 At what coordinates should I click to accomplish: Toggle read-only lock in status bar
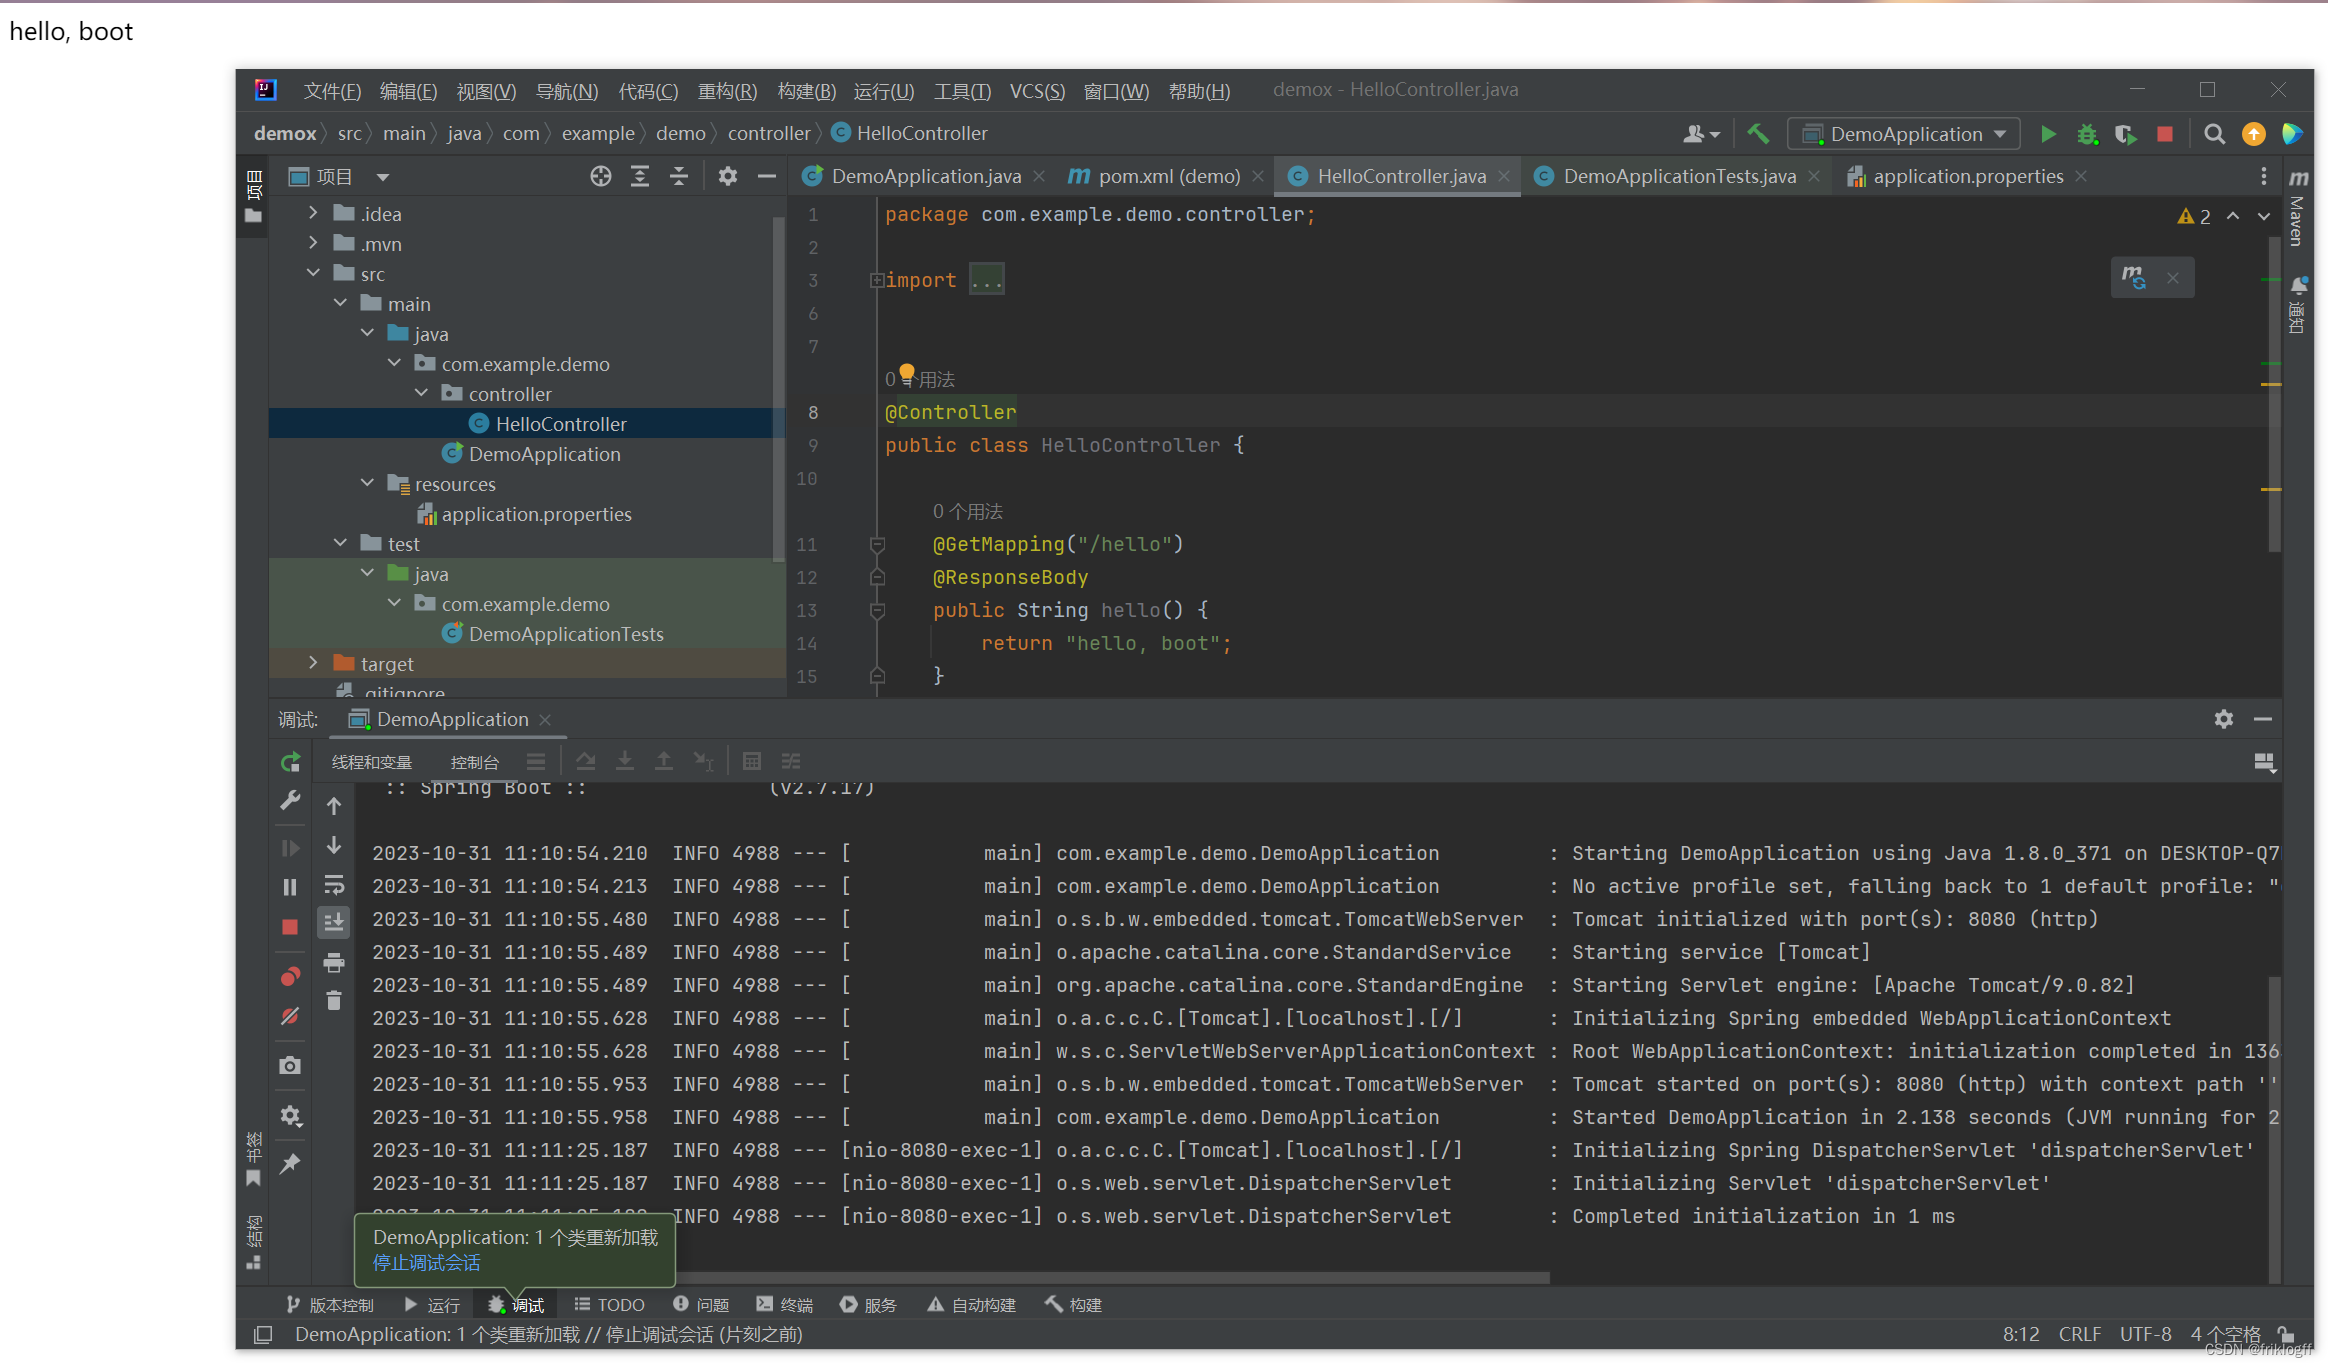click(2287, 1334)
